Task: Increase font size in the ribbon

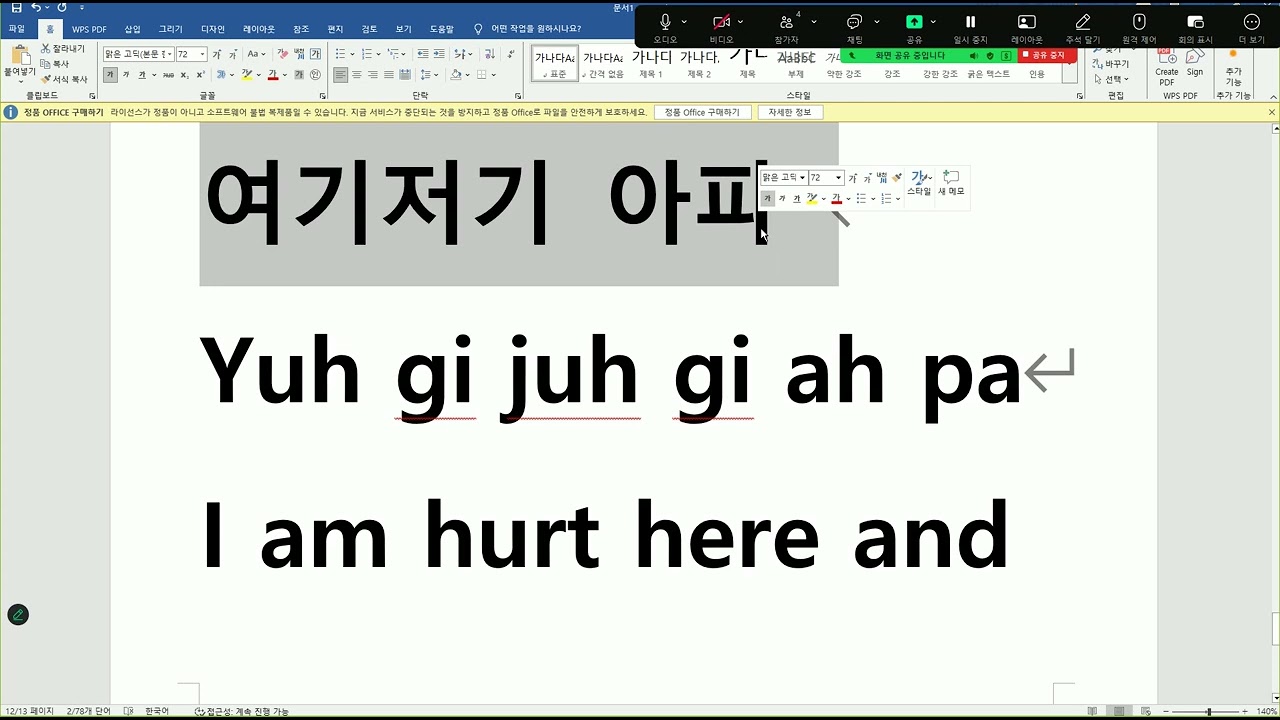Action: click(x=216, y=54)
